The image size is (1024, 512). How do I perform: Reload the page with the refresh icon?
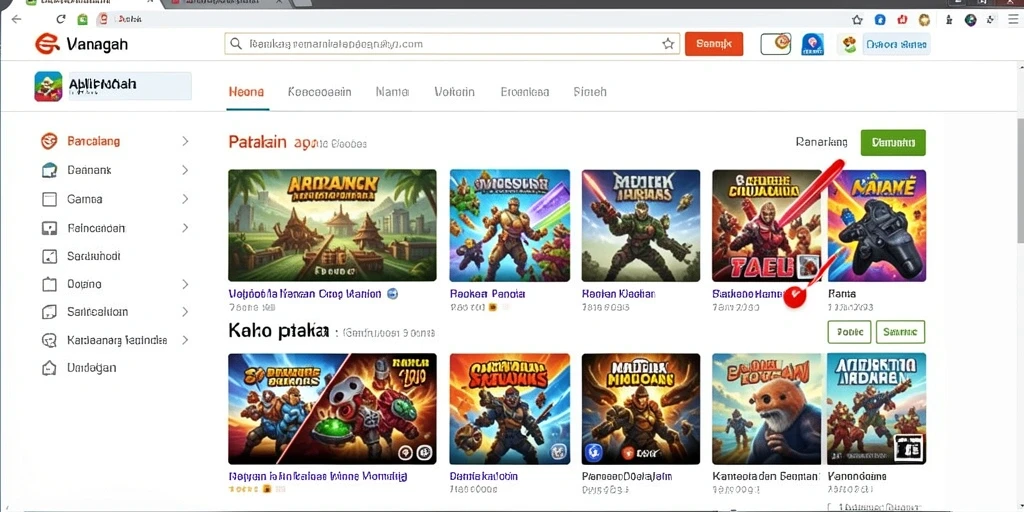(x=61, y=19)
